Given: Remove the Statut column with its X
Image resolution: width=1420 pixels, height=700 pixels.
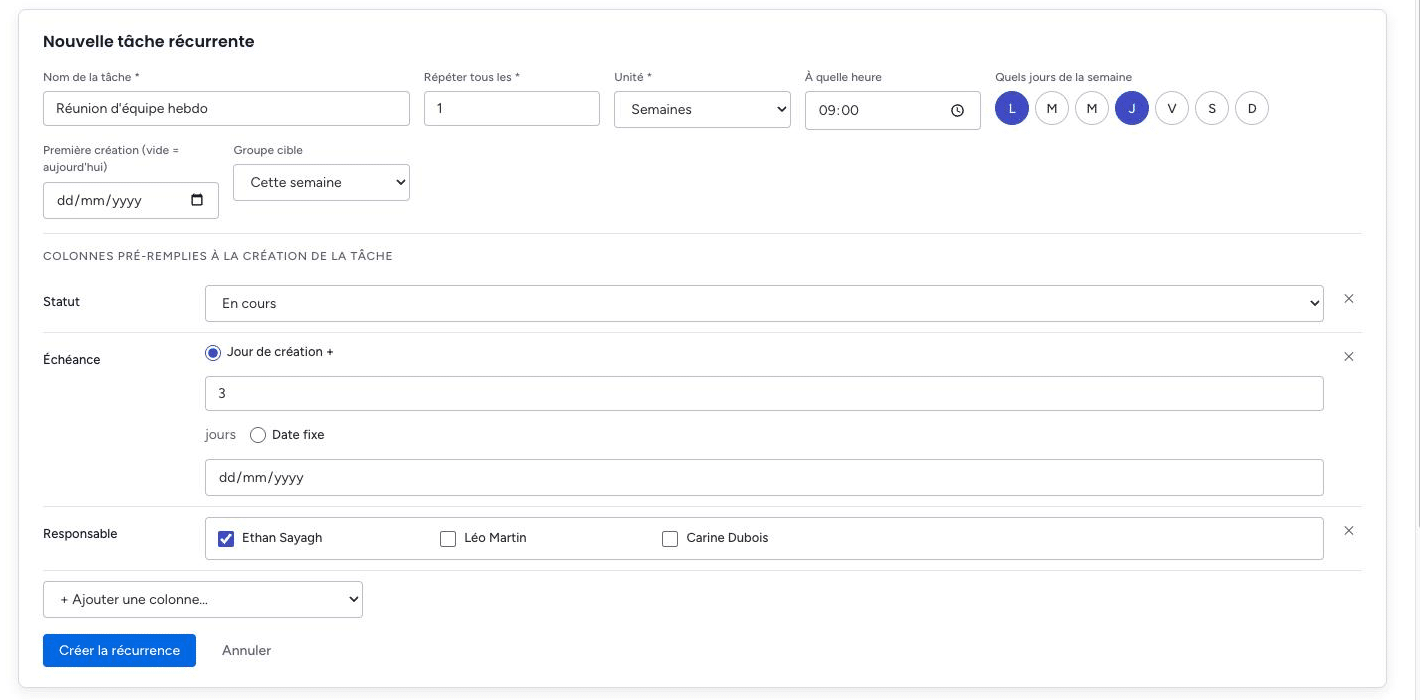Looking at the screenshot, I should 1348,299.
